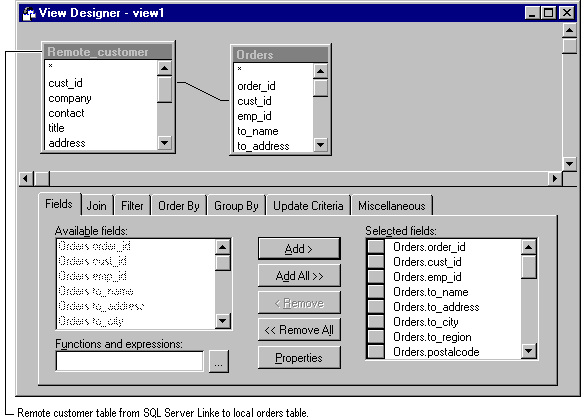Click the mover box beside Orders.order_id
The image size is (581, 420).
pos(376,247)
